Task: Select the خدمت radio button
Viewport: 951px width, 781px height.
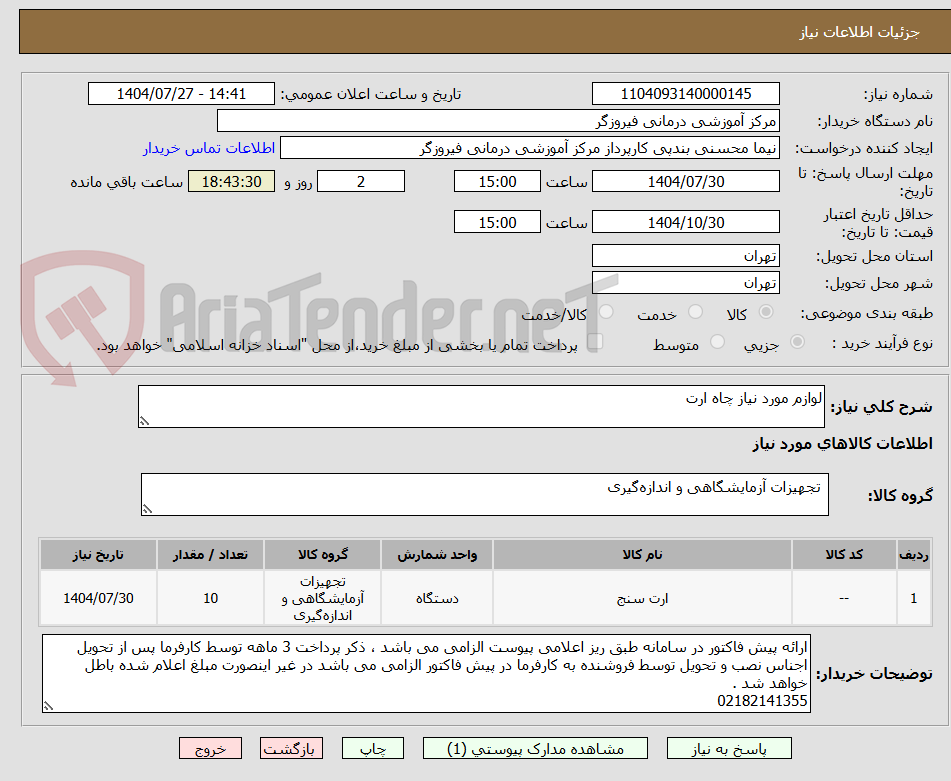Action: [696, 312]
